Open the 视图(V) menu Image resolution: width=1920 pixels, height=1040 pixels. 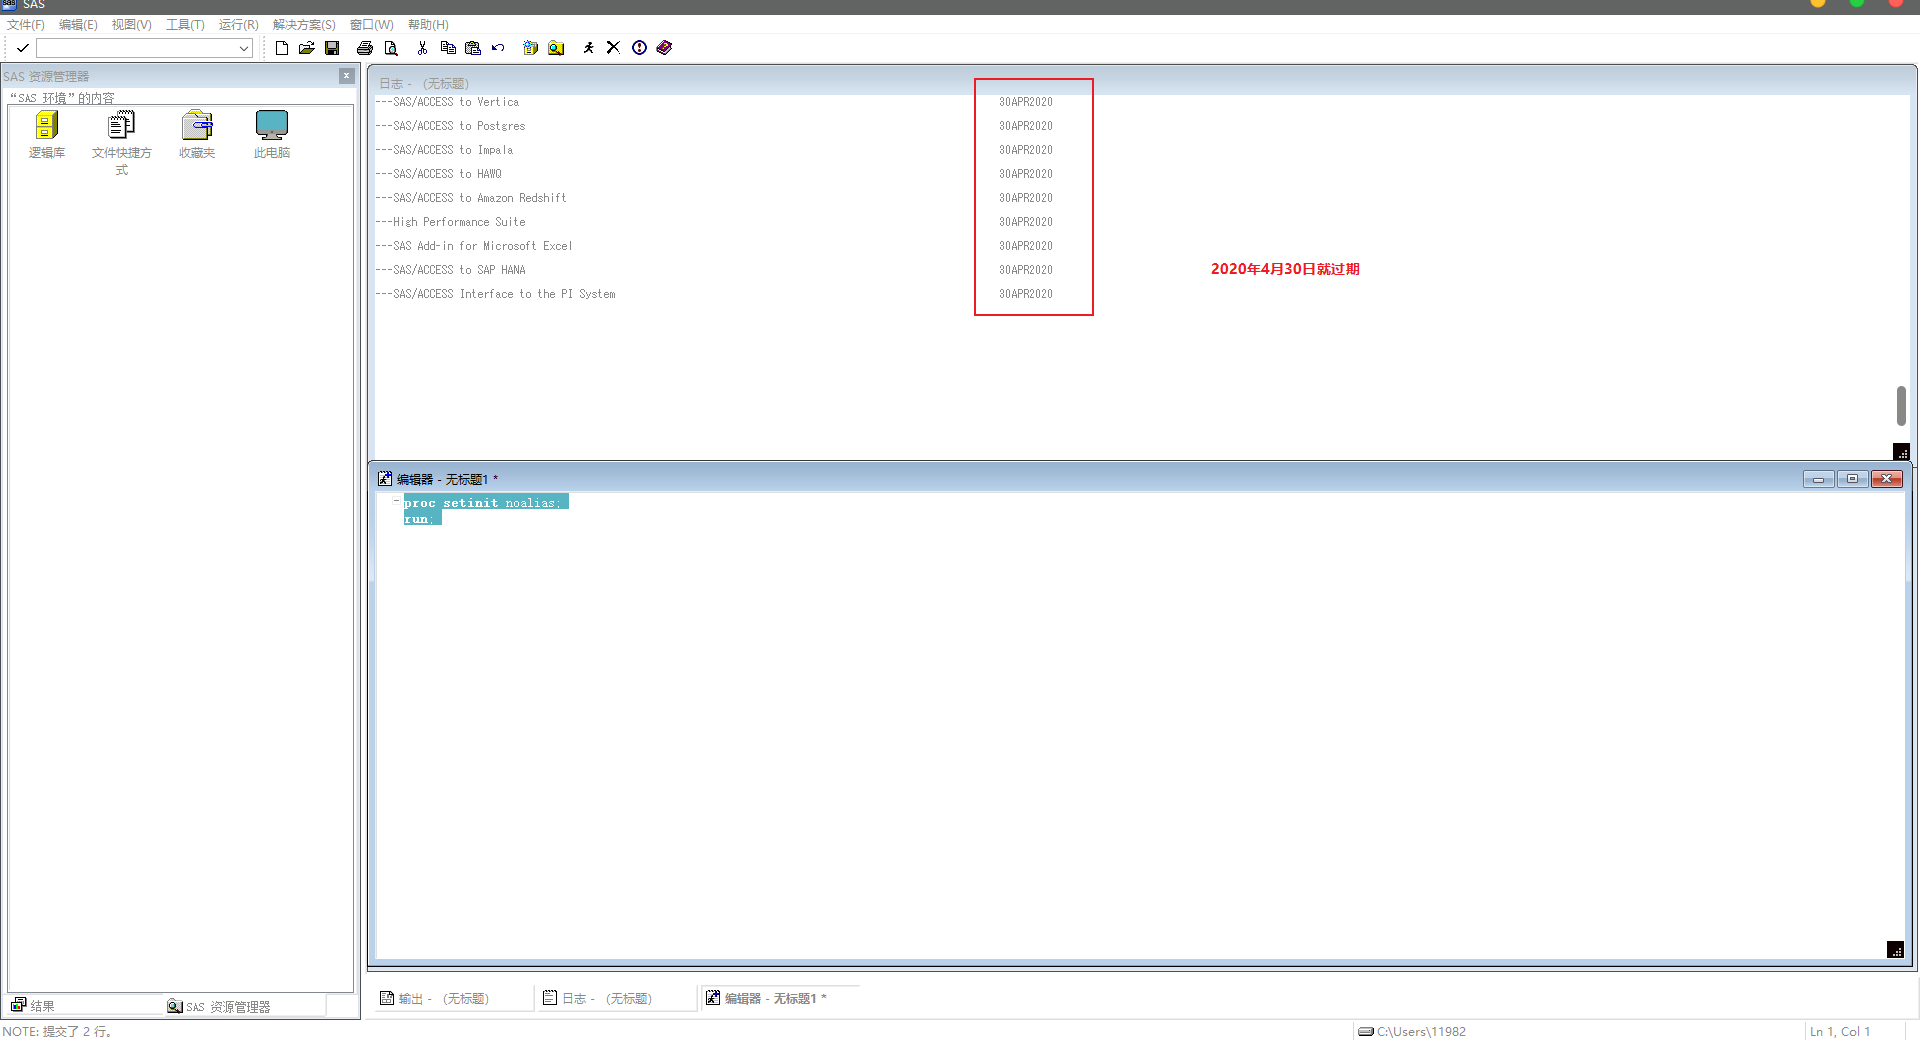[131, 25]
